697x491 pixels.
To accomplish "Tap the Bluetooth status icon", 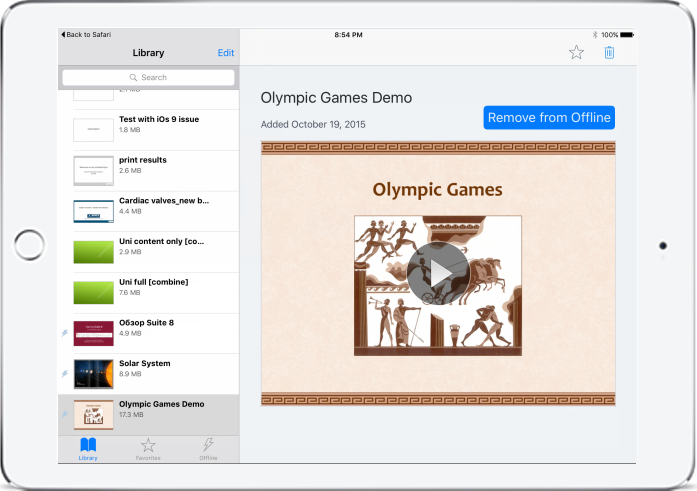I will (595, 35).
